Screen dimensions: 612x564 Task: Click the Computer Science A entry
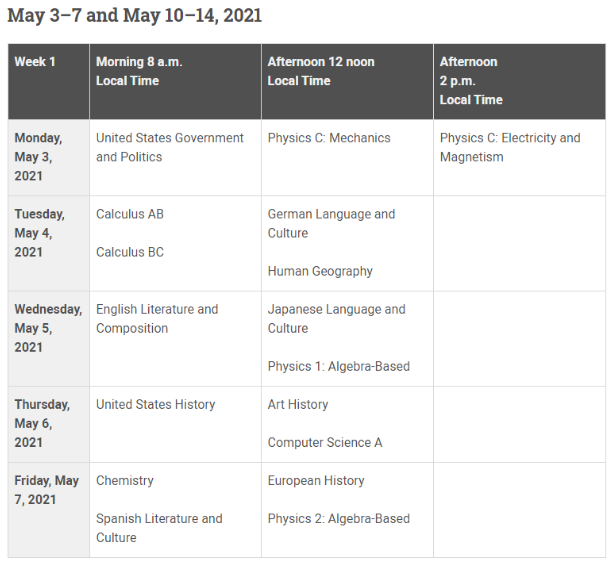[325, 442]
